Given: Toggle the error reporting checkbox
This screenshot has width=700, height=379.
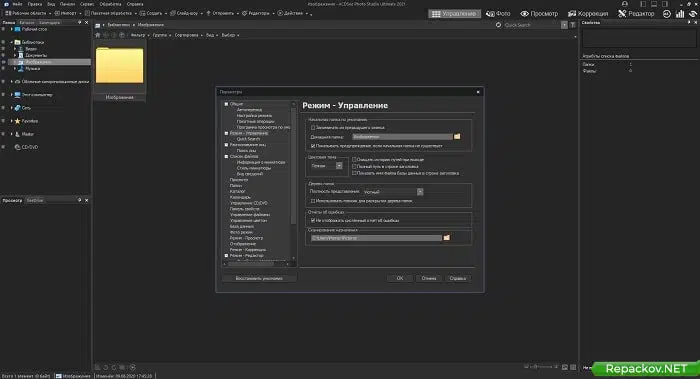Looking at the screenshot, I should [313, 221].
